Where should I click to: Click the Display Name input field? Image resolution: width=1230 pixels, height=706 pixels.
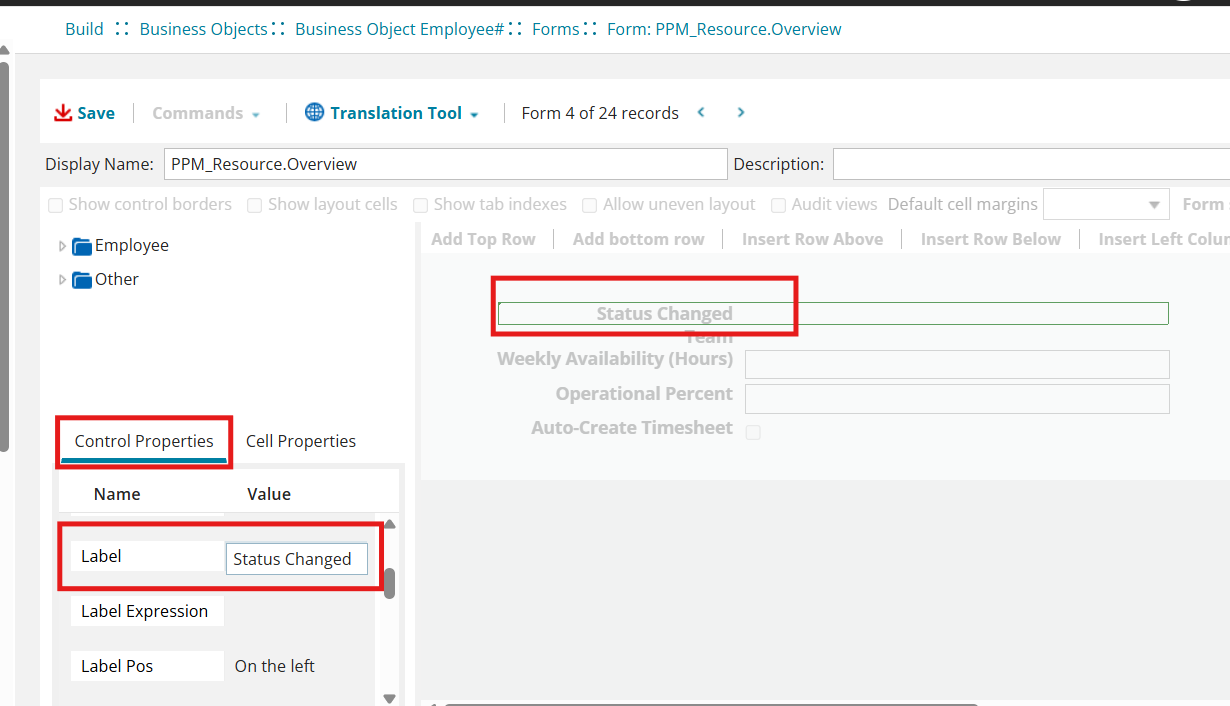tap(445, 164)
